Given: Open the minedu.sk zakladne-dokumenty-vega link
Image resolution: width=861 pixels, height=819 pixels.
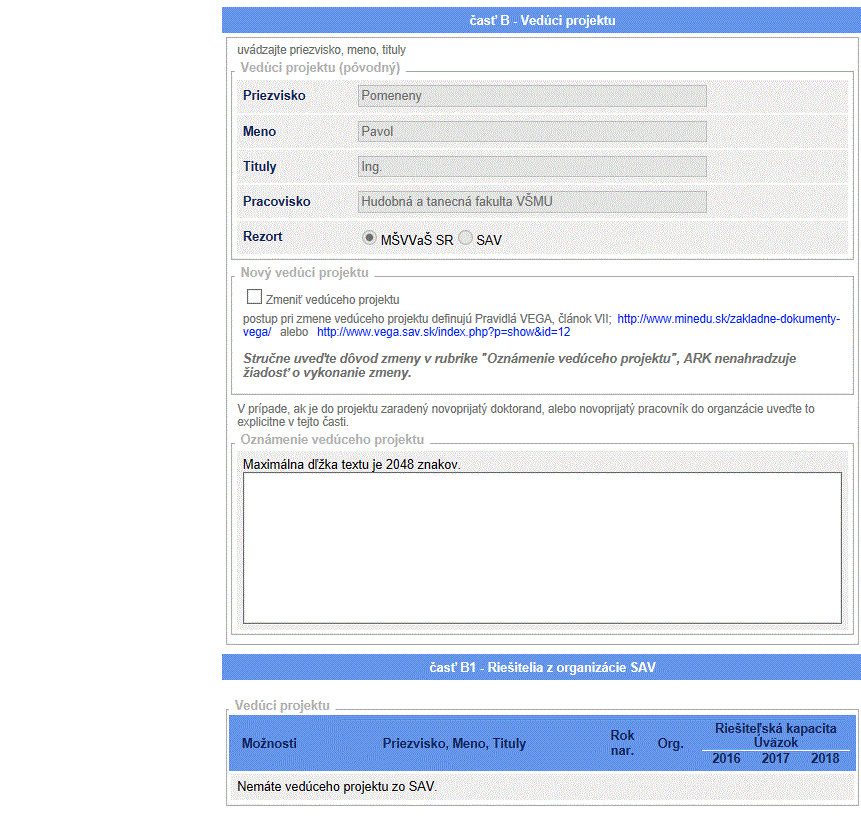Looking at the screenshot, I should (729, 319).
